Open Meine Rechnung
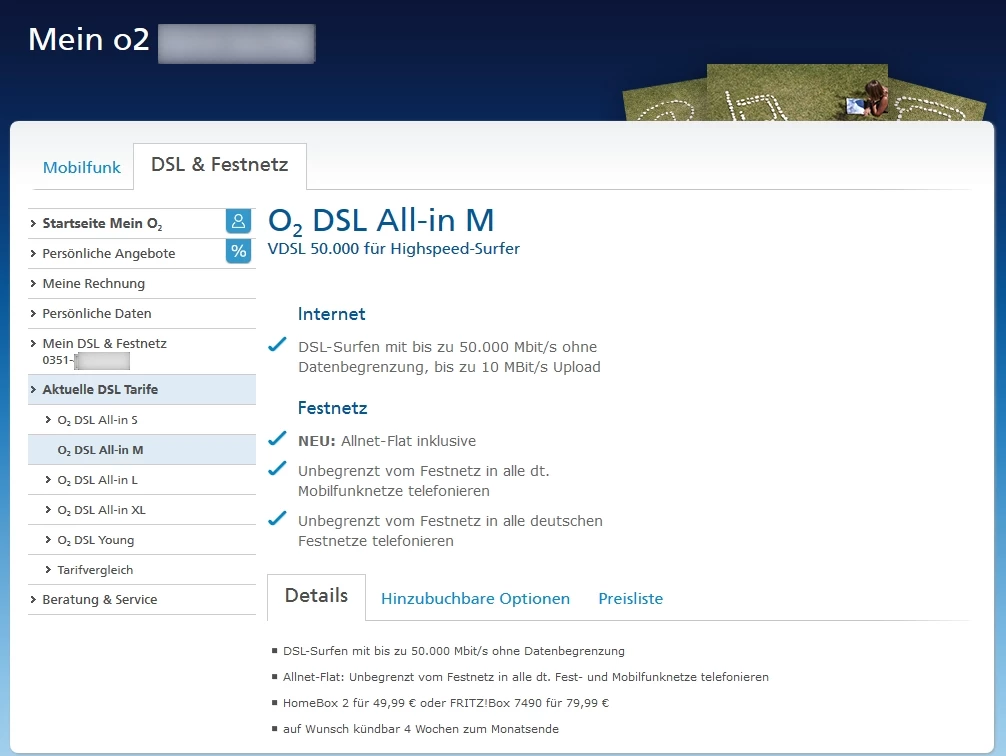1006x756 pixels. (94, 284)
